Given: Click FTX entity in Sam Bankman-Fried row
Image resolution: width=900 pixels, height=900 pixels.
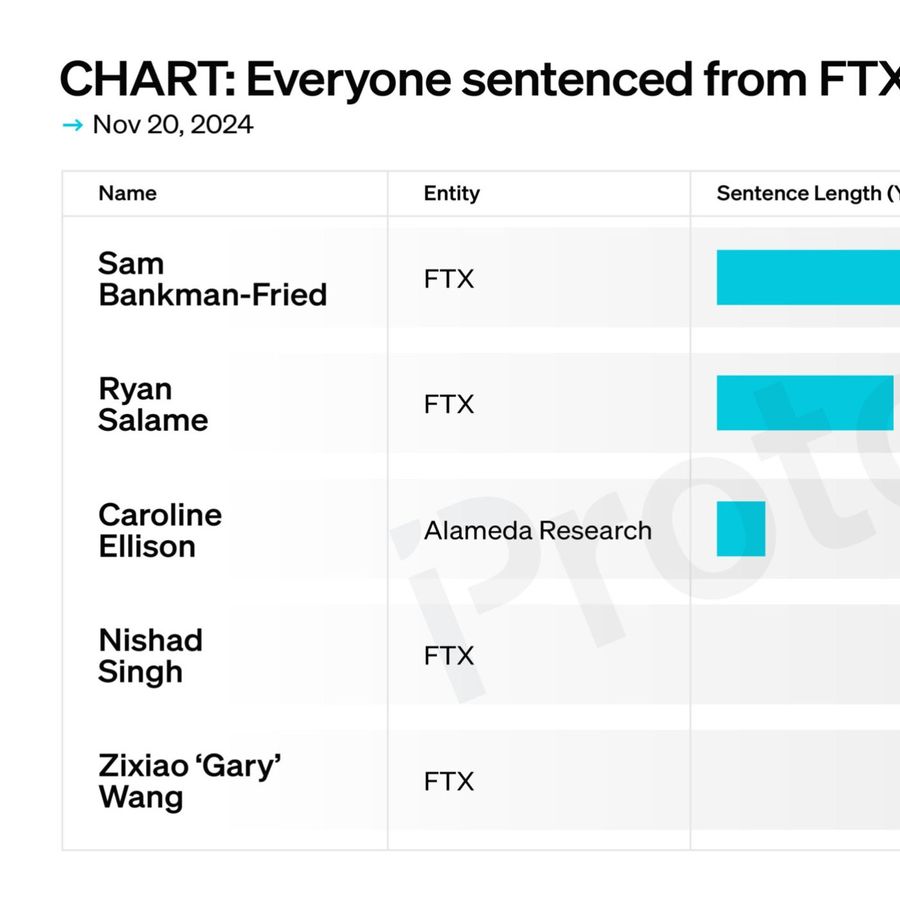Looking at the screenshot, I should click(x=449, y=279).
